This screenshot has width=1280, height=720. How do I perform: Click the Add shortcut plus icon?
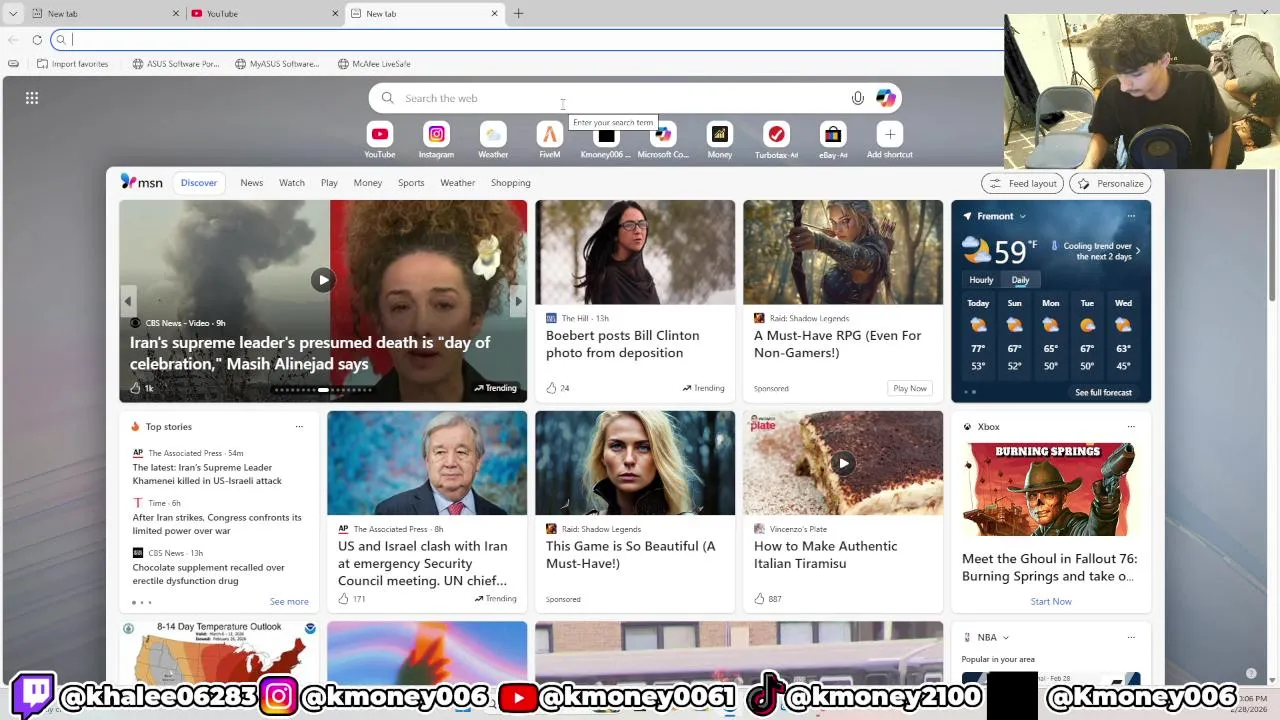pos(890,134)
